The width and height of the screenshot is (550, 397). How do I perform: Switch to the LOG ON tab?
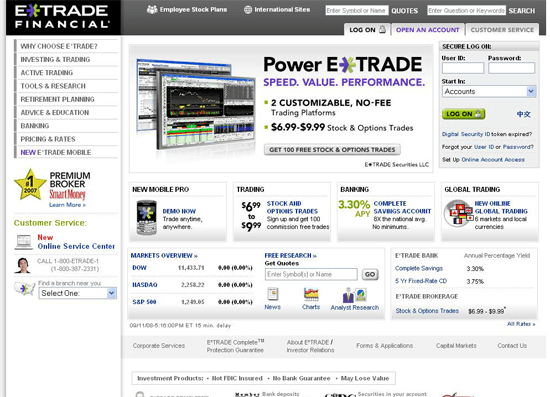point(367,30)
